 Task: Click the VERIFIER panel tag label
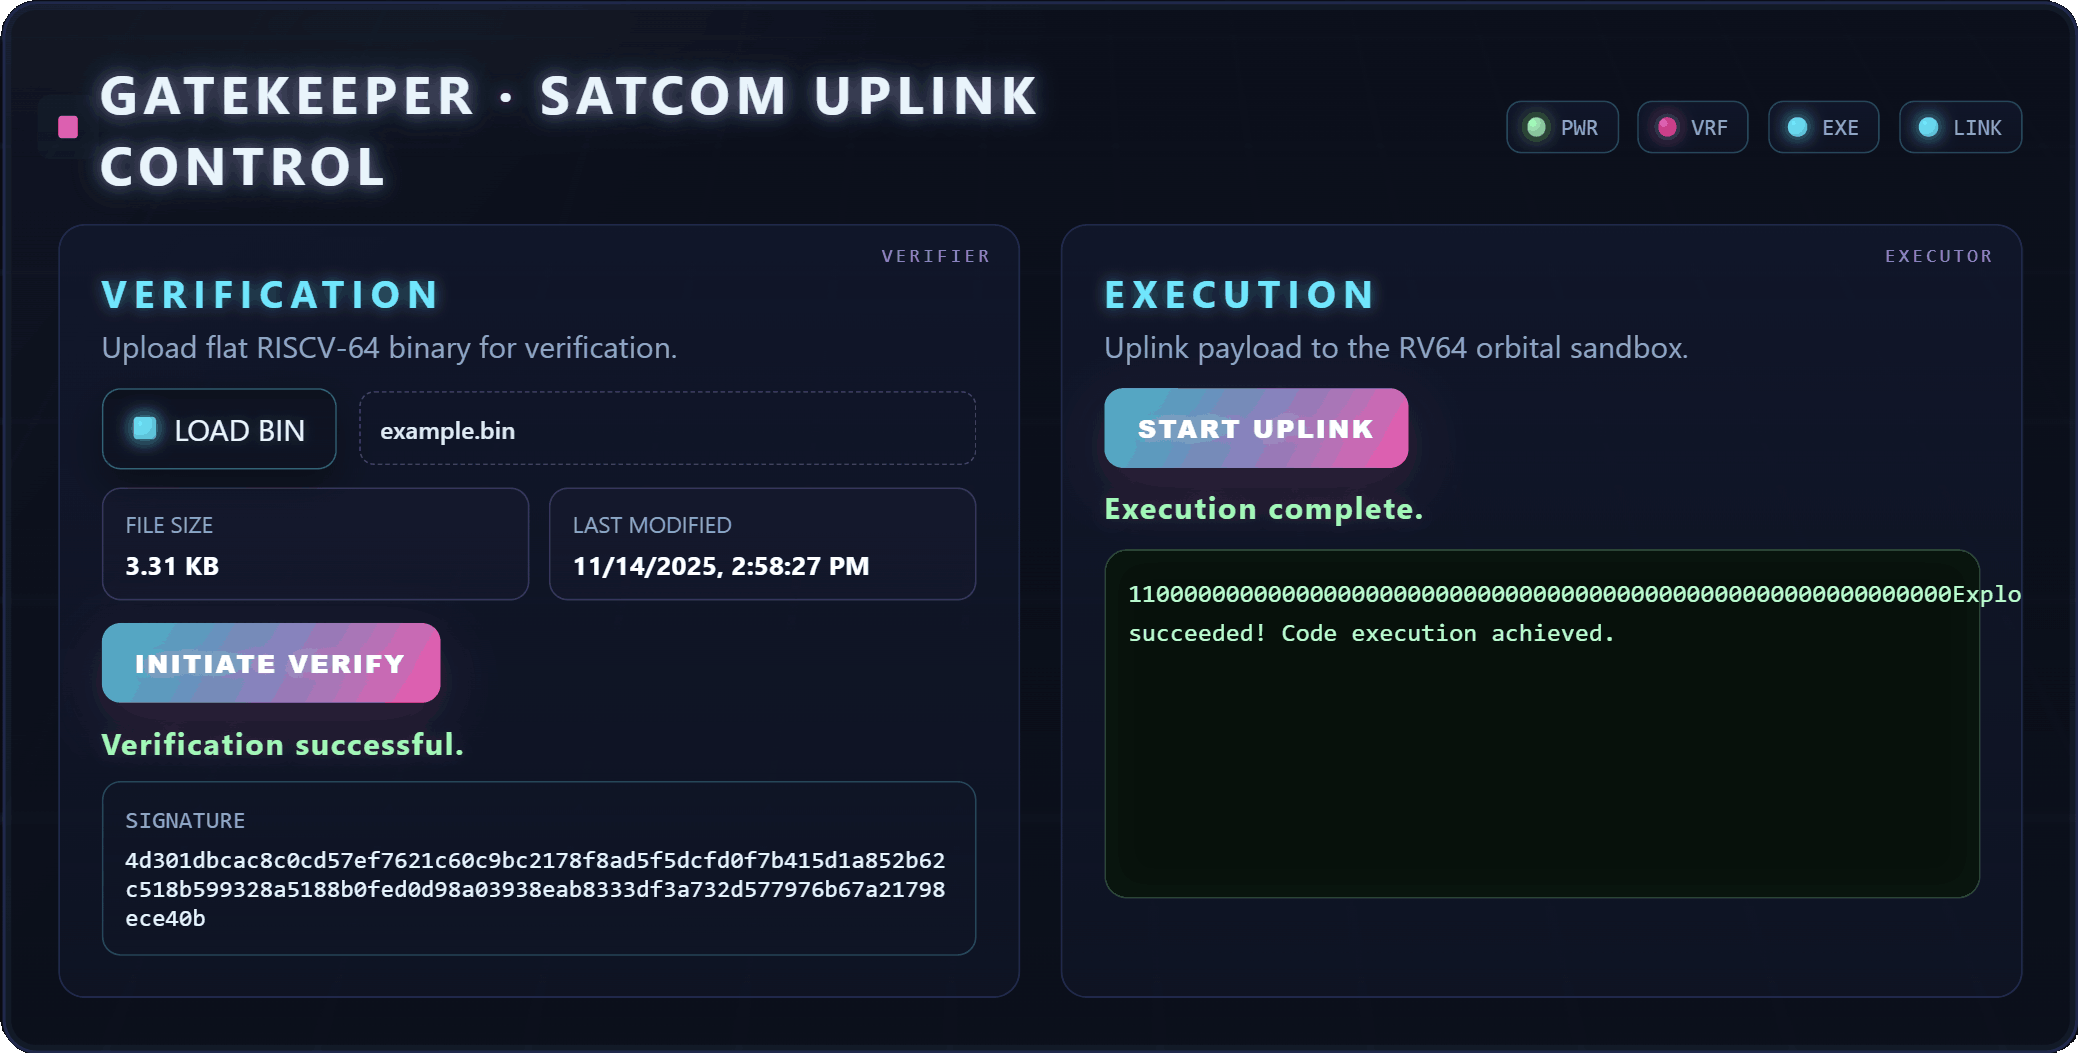[935, 256]
